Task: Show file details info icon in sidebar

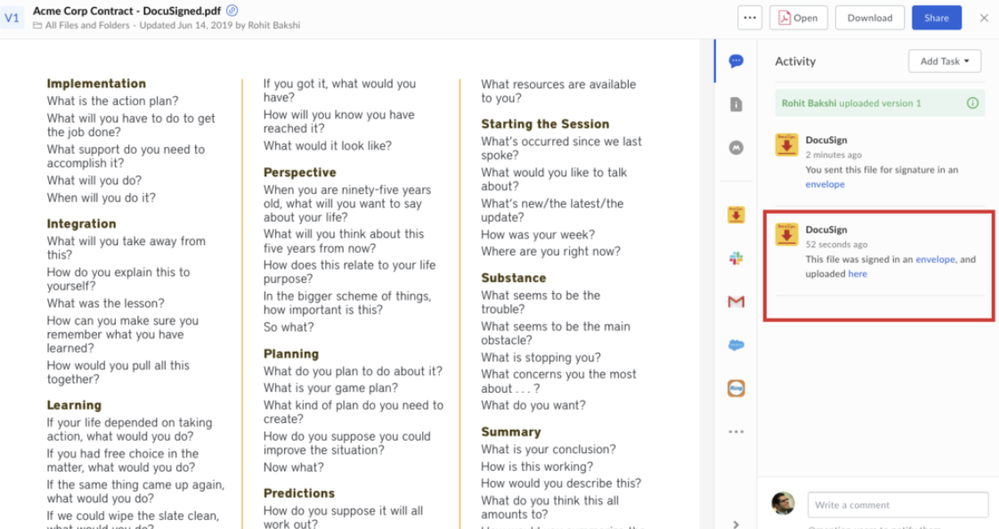Action: 736,104
